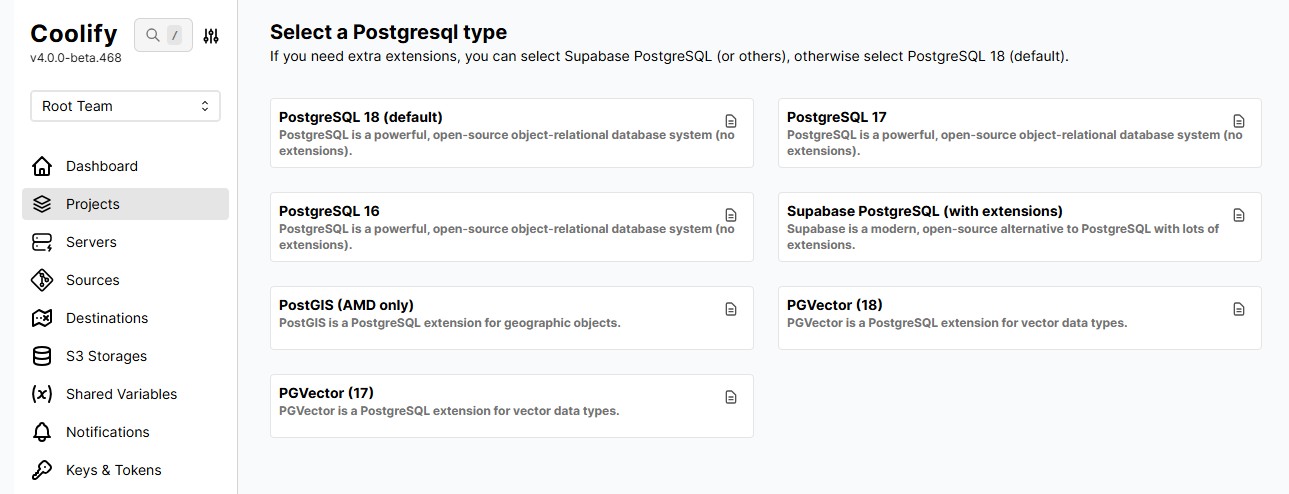Click the settings sliders icon near search

211,36
